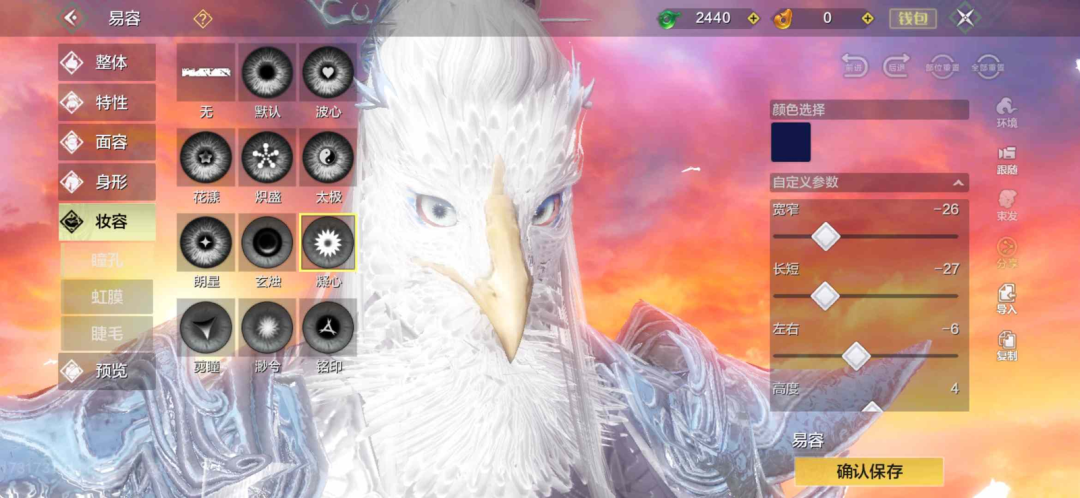Toggle the 跟随 camera follow option
Image resolution: width=1080 pixels, height=498 pixels.
click(1006, 159)
